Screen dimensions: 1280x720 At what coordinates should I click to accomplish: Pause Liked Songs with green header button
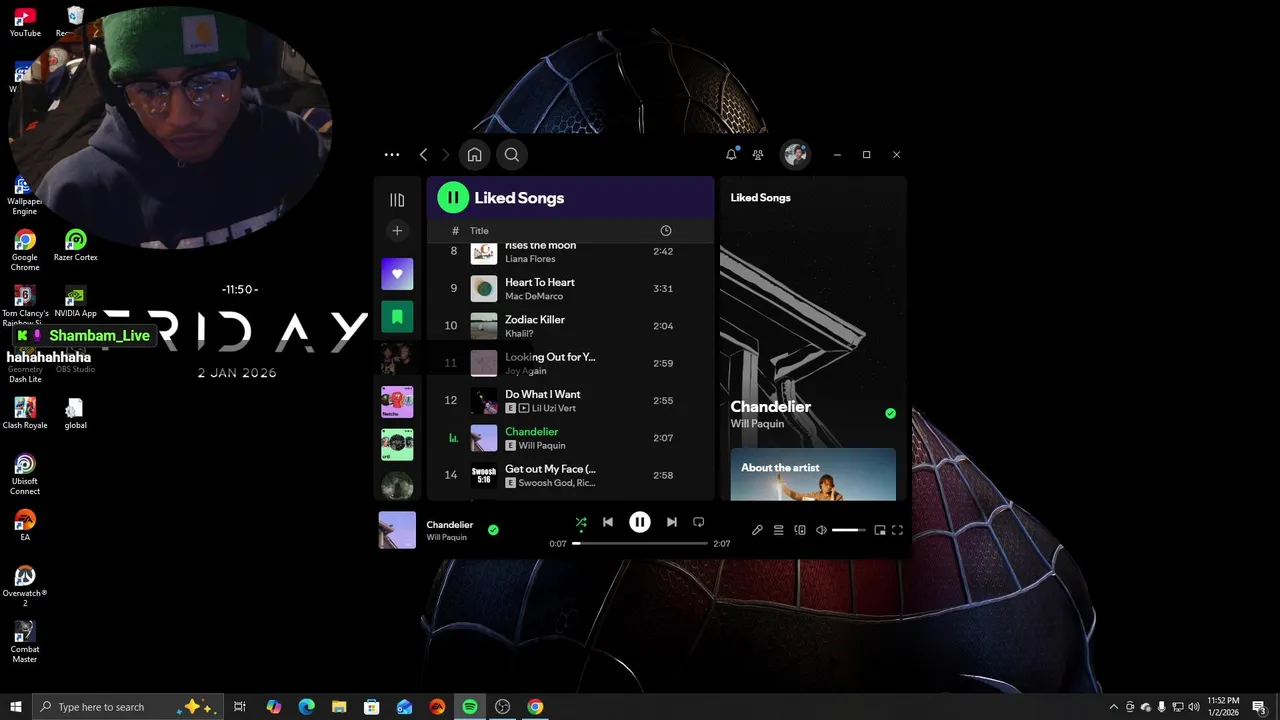point(453,198)
